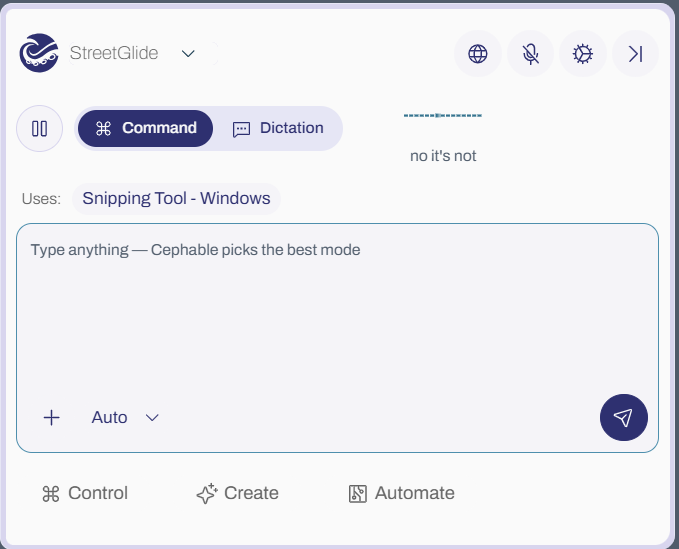Open the Control section
Image resolution: width=679 pixels, height=549 pixels.
tap(85, 493)
